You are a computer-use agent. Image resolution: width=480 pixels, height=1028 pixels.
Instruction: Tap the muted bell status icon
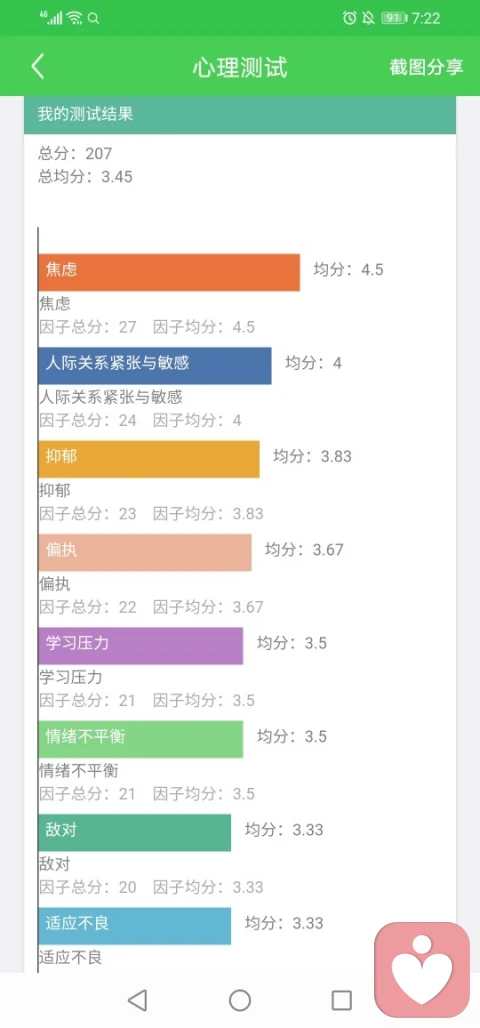click(369, 18)
